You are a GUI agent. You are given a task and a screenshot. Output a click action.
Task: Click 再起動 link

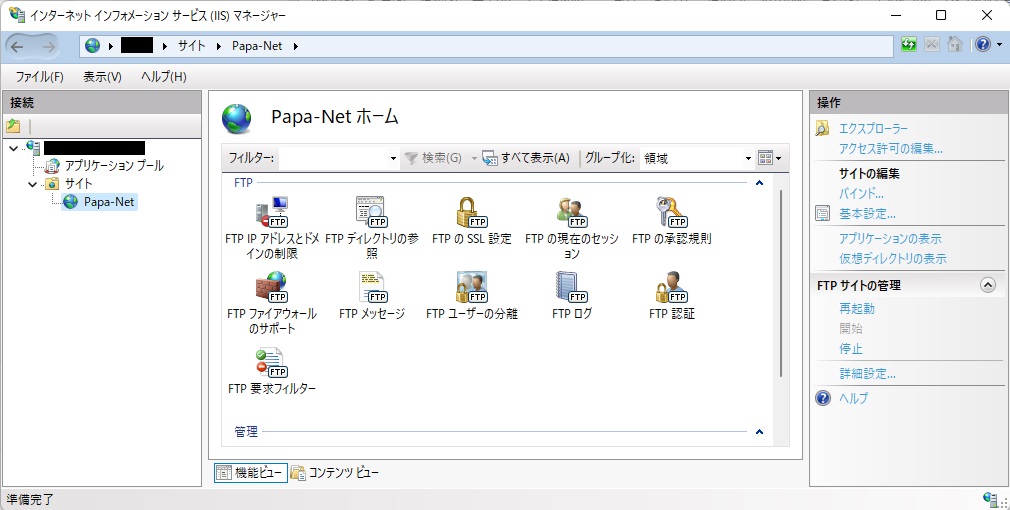(x=857, y=308)
